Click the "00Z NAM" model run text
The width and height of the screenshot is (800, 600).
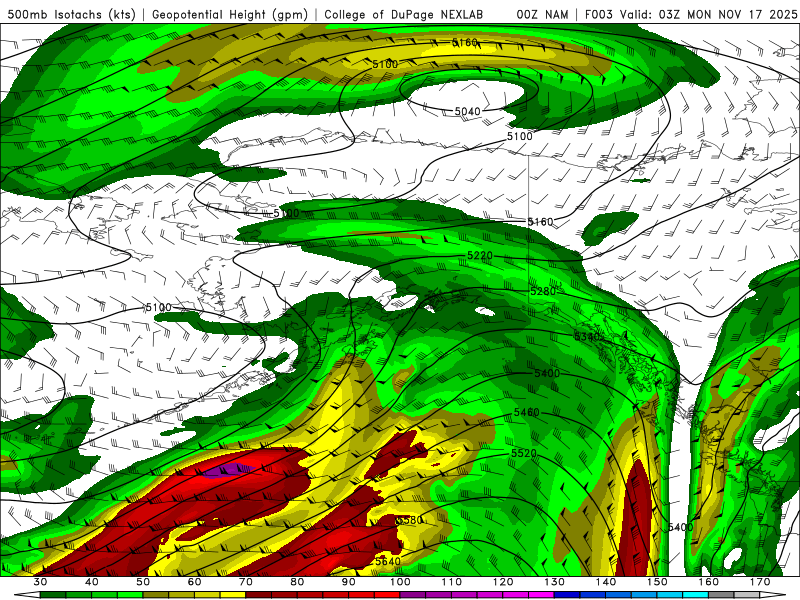point(542,14)
